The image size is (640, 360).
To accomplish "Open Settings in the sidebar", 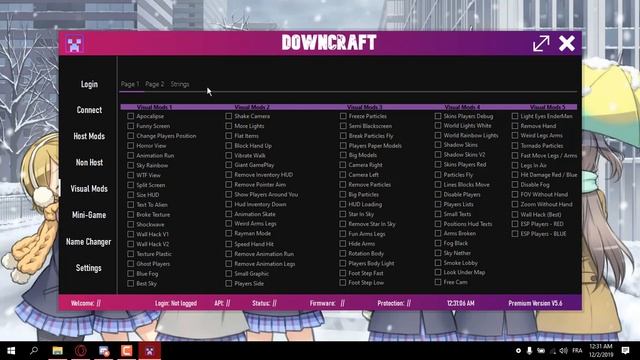I will tap(89, 268).
